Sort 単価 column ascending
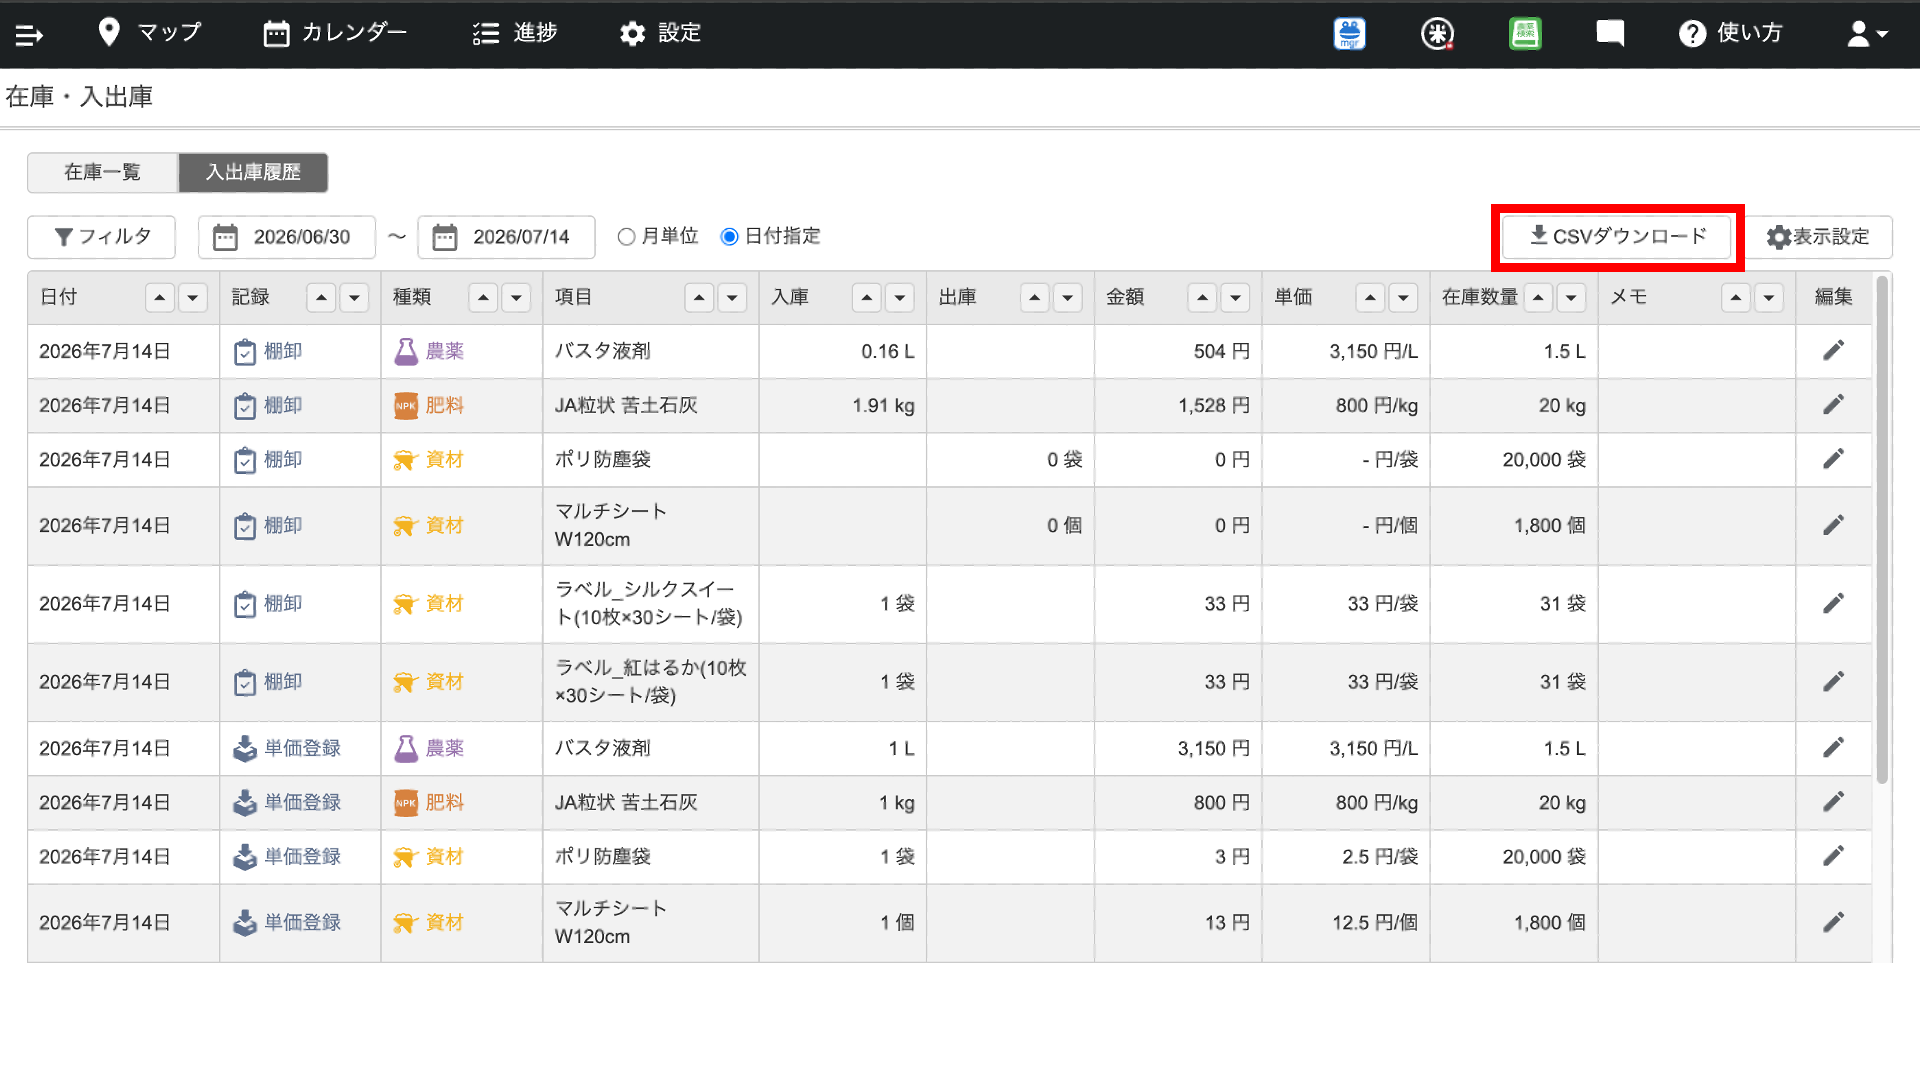This screenshot has height=1080, width=1920. (x=1370, y=297)
